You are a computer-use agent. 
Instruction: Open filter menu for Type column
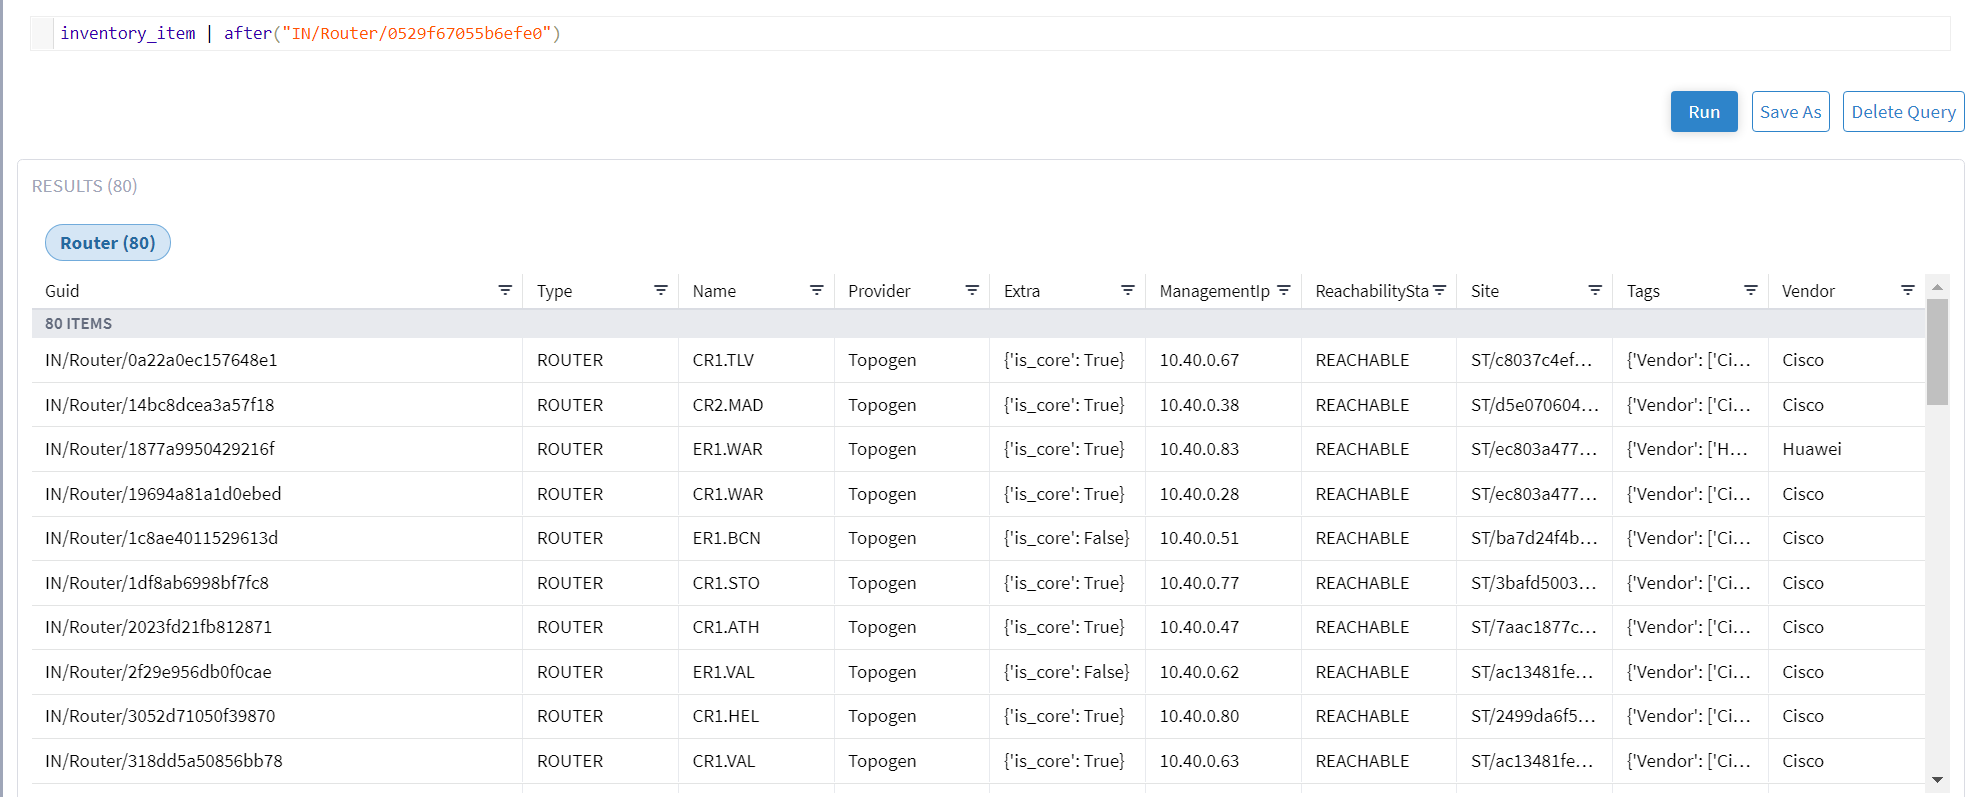[x=661, y=290]
